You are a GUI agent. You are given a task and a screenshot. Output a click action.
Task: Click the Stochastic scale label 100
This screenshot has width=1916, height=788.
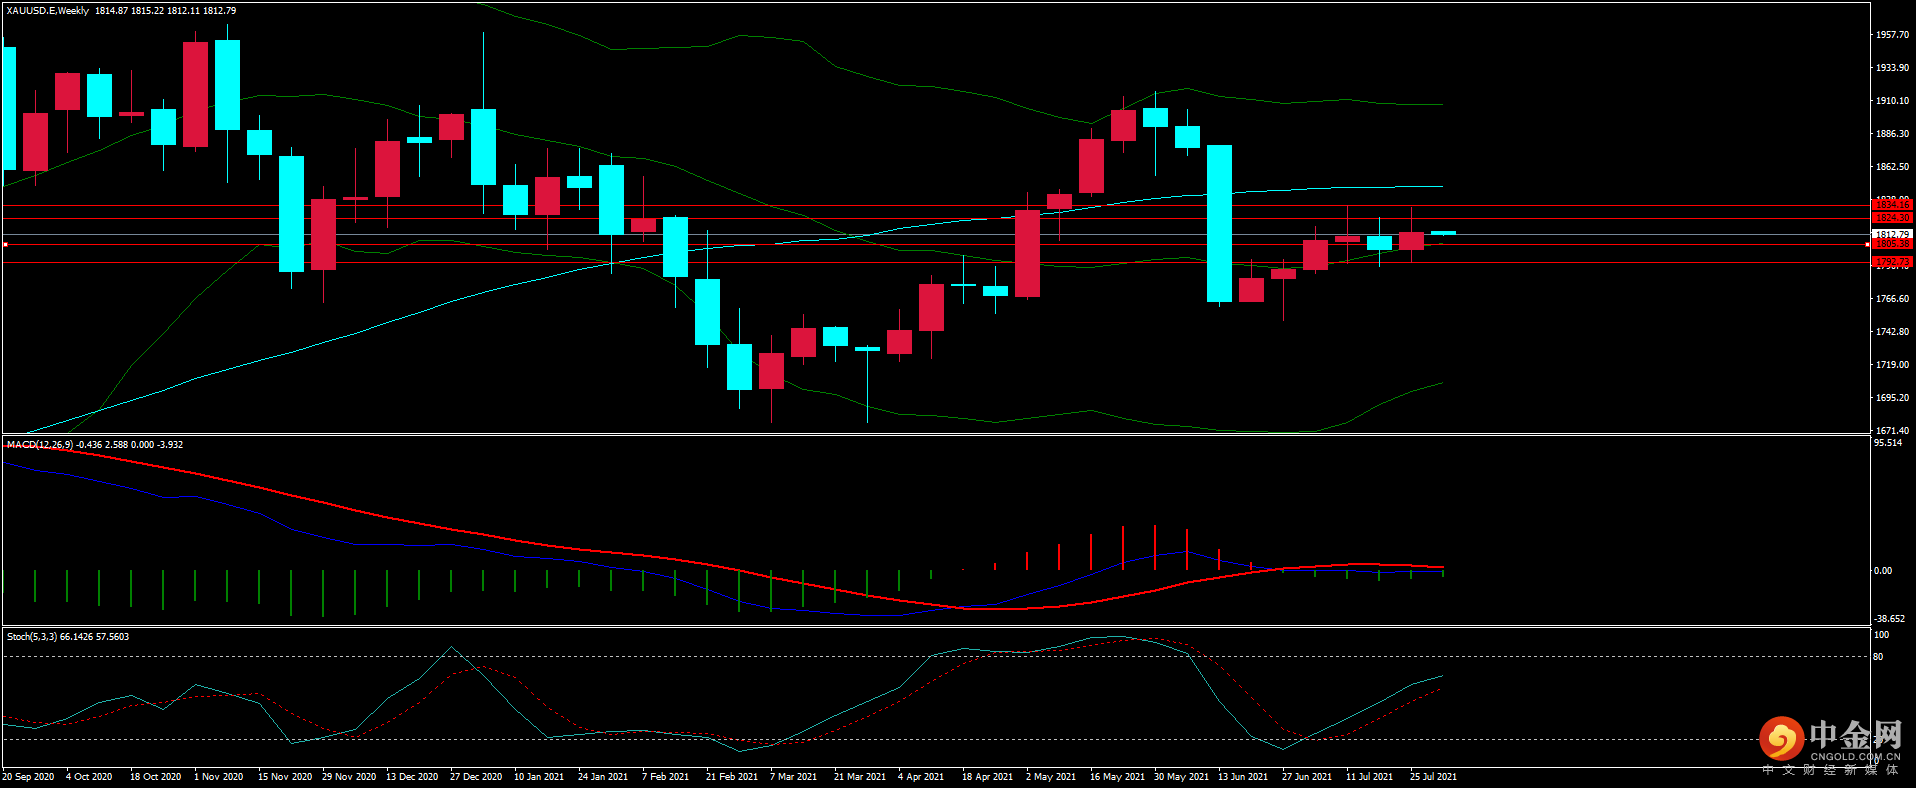click(x=1881, y=635)
